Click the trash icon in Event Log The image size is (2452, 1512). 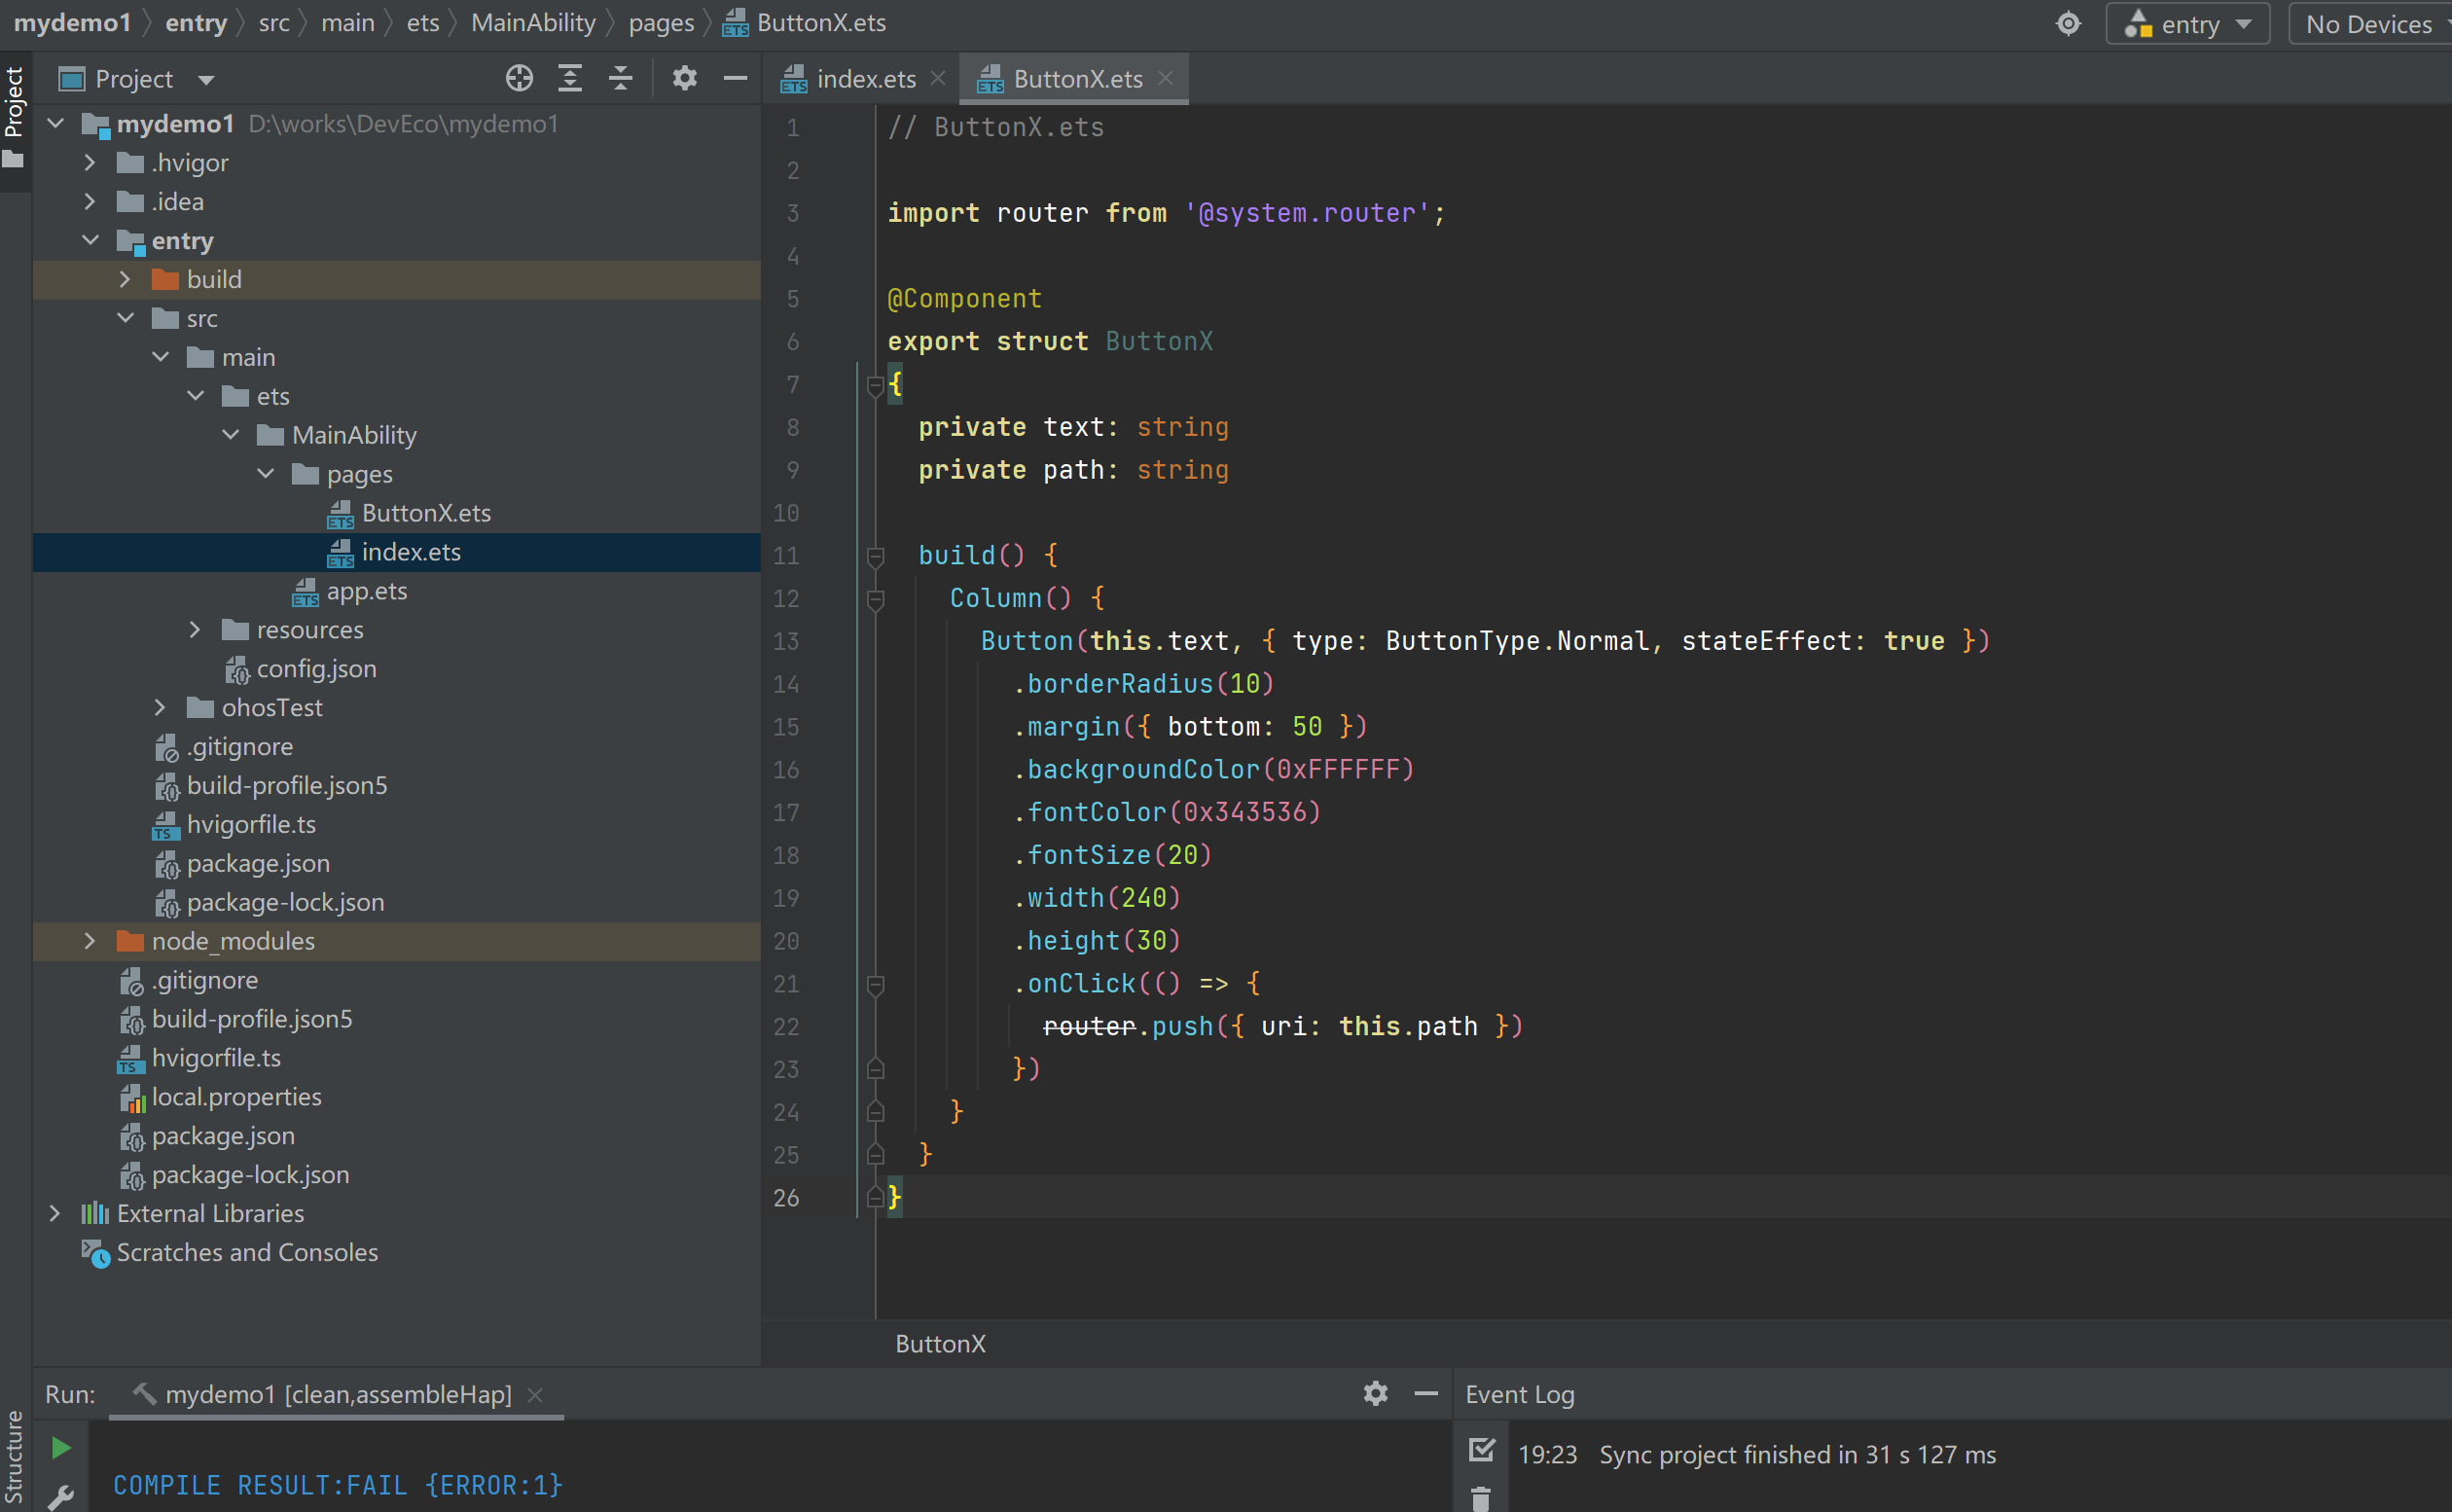pos(1481,1498)
